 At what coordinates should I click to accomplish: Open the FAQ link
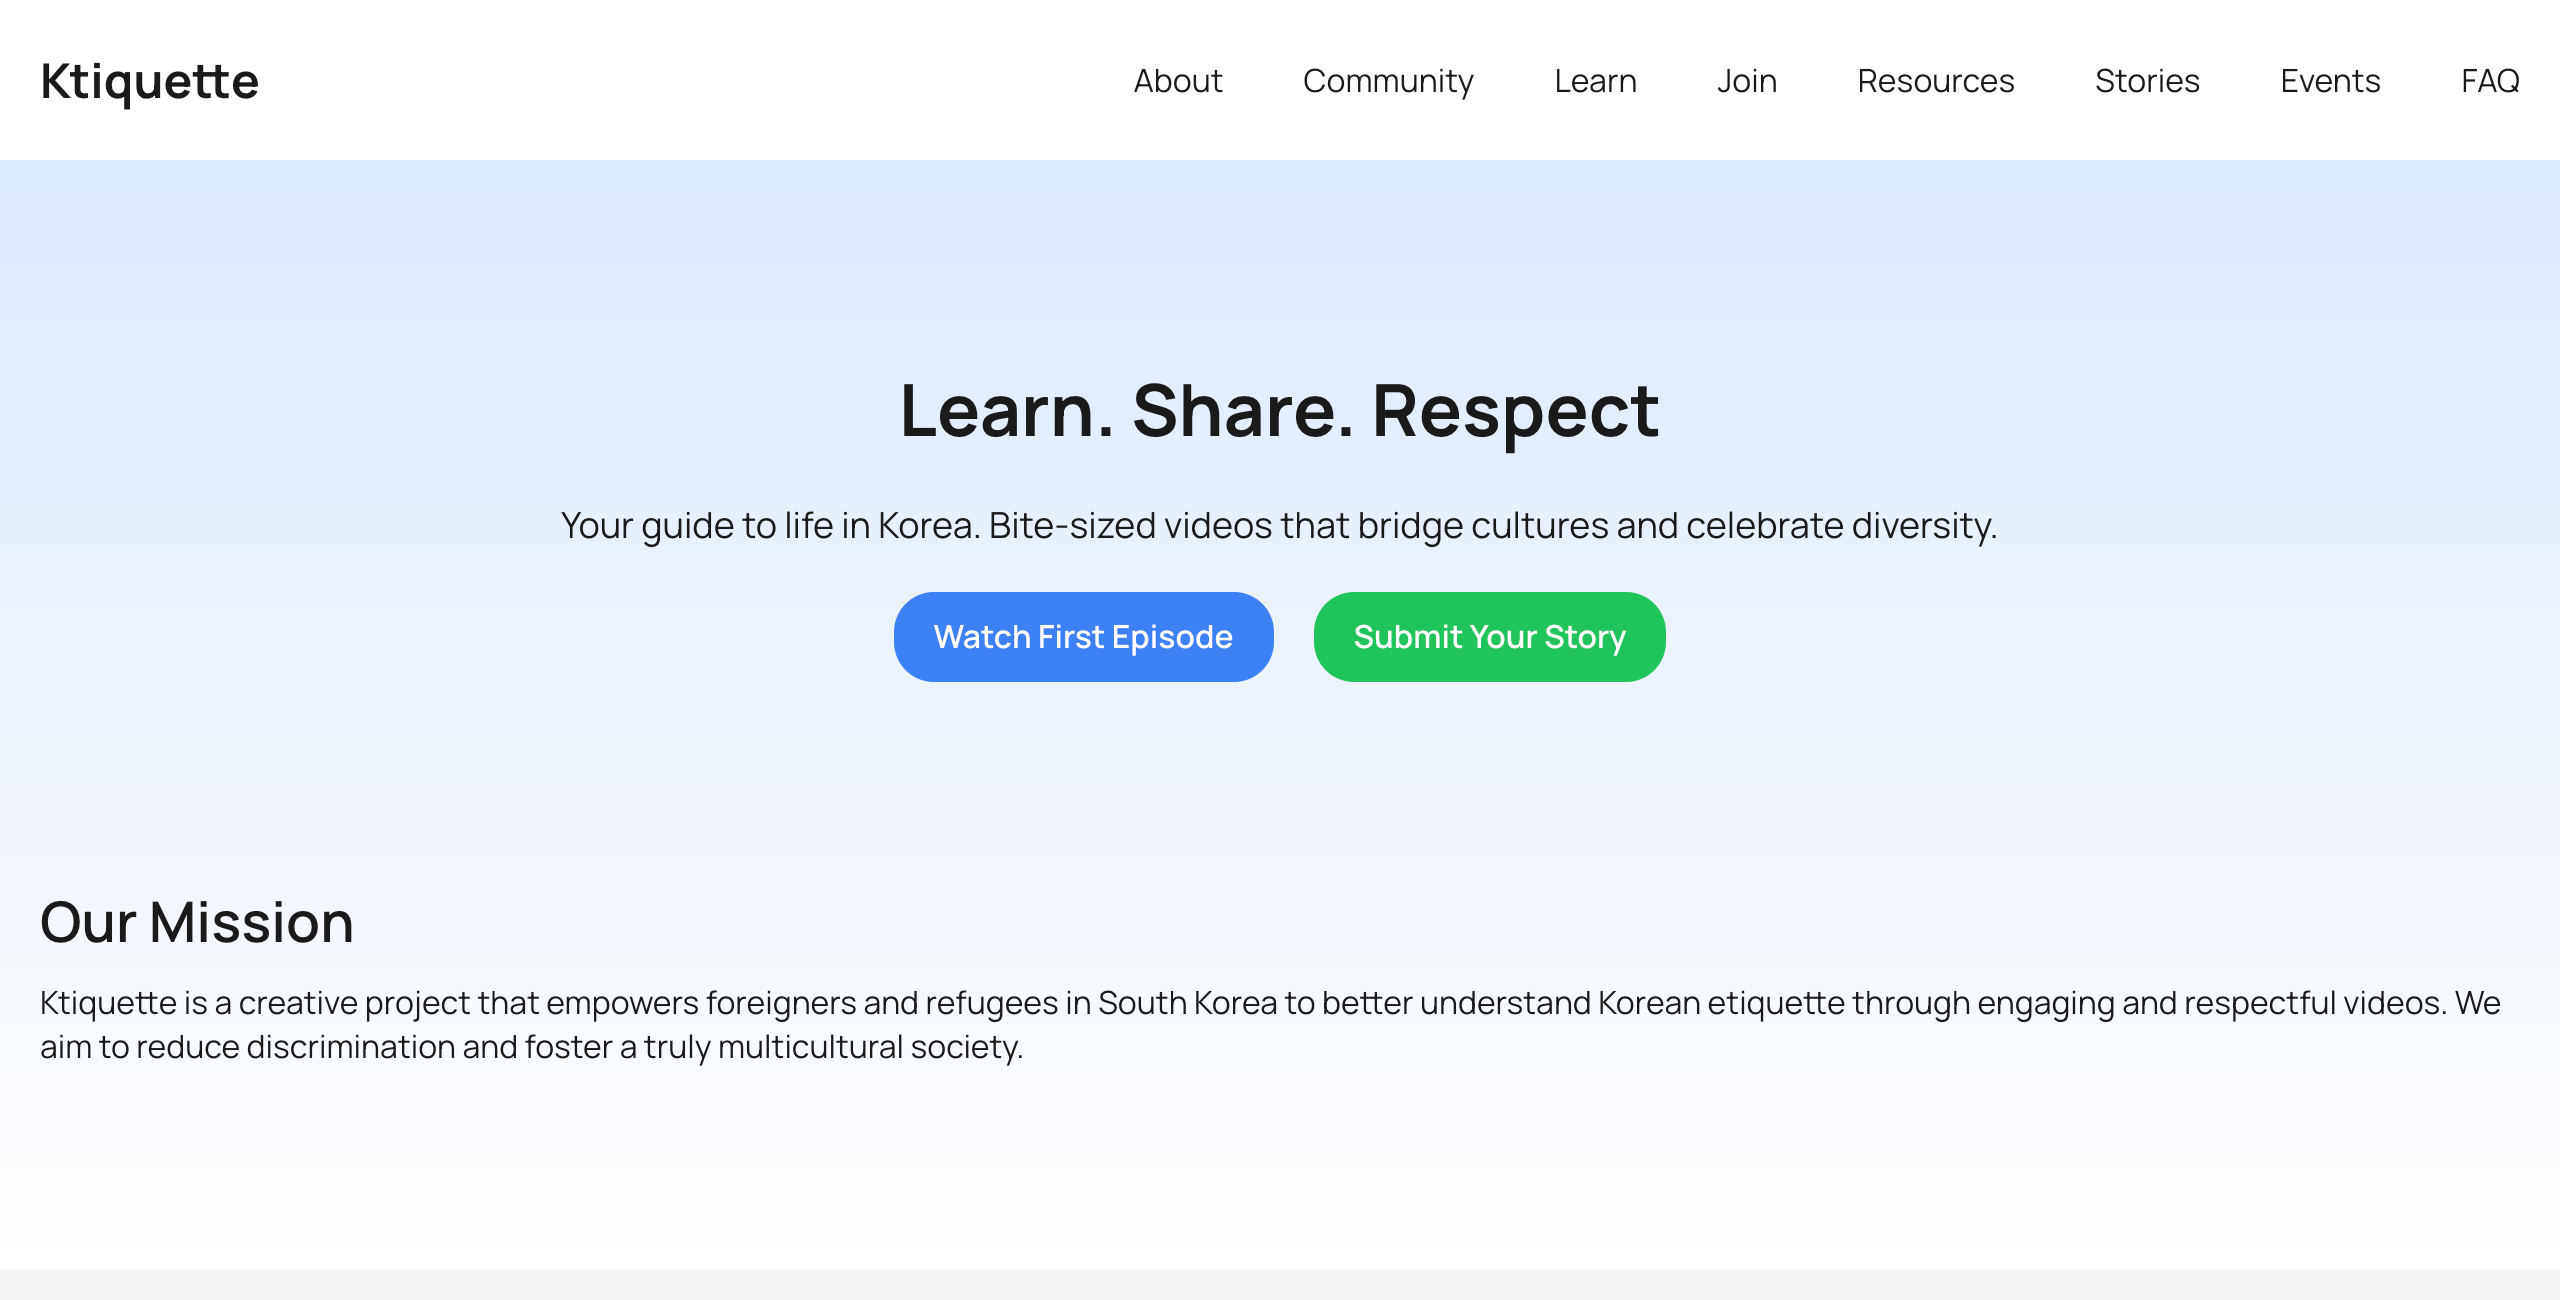(x=2489, y=81)
